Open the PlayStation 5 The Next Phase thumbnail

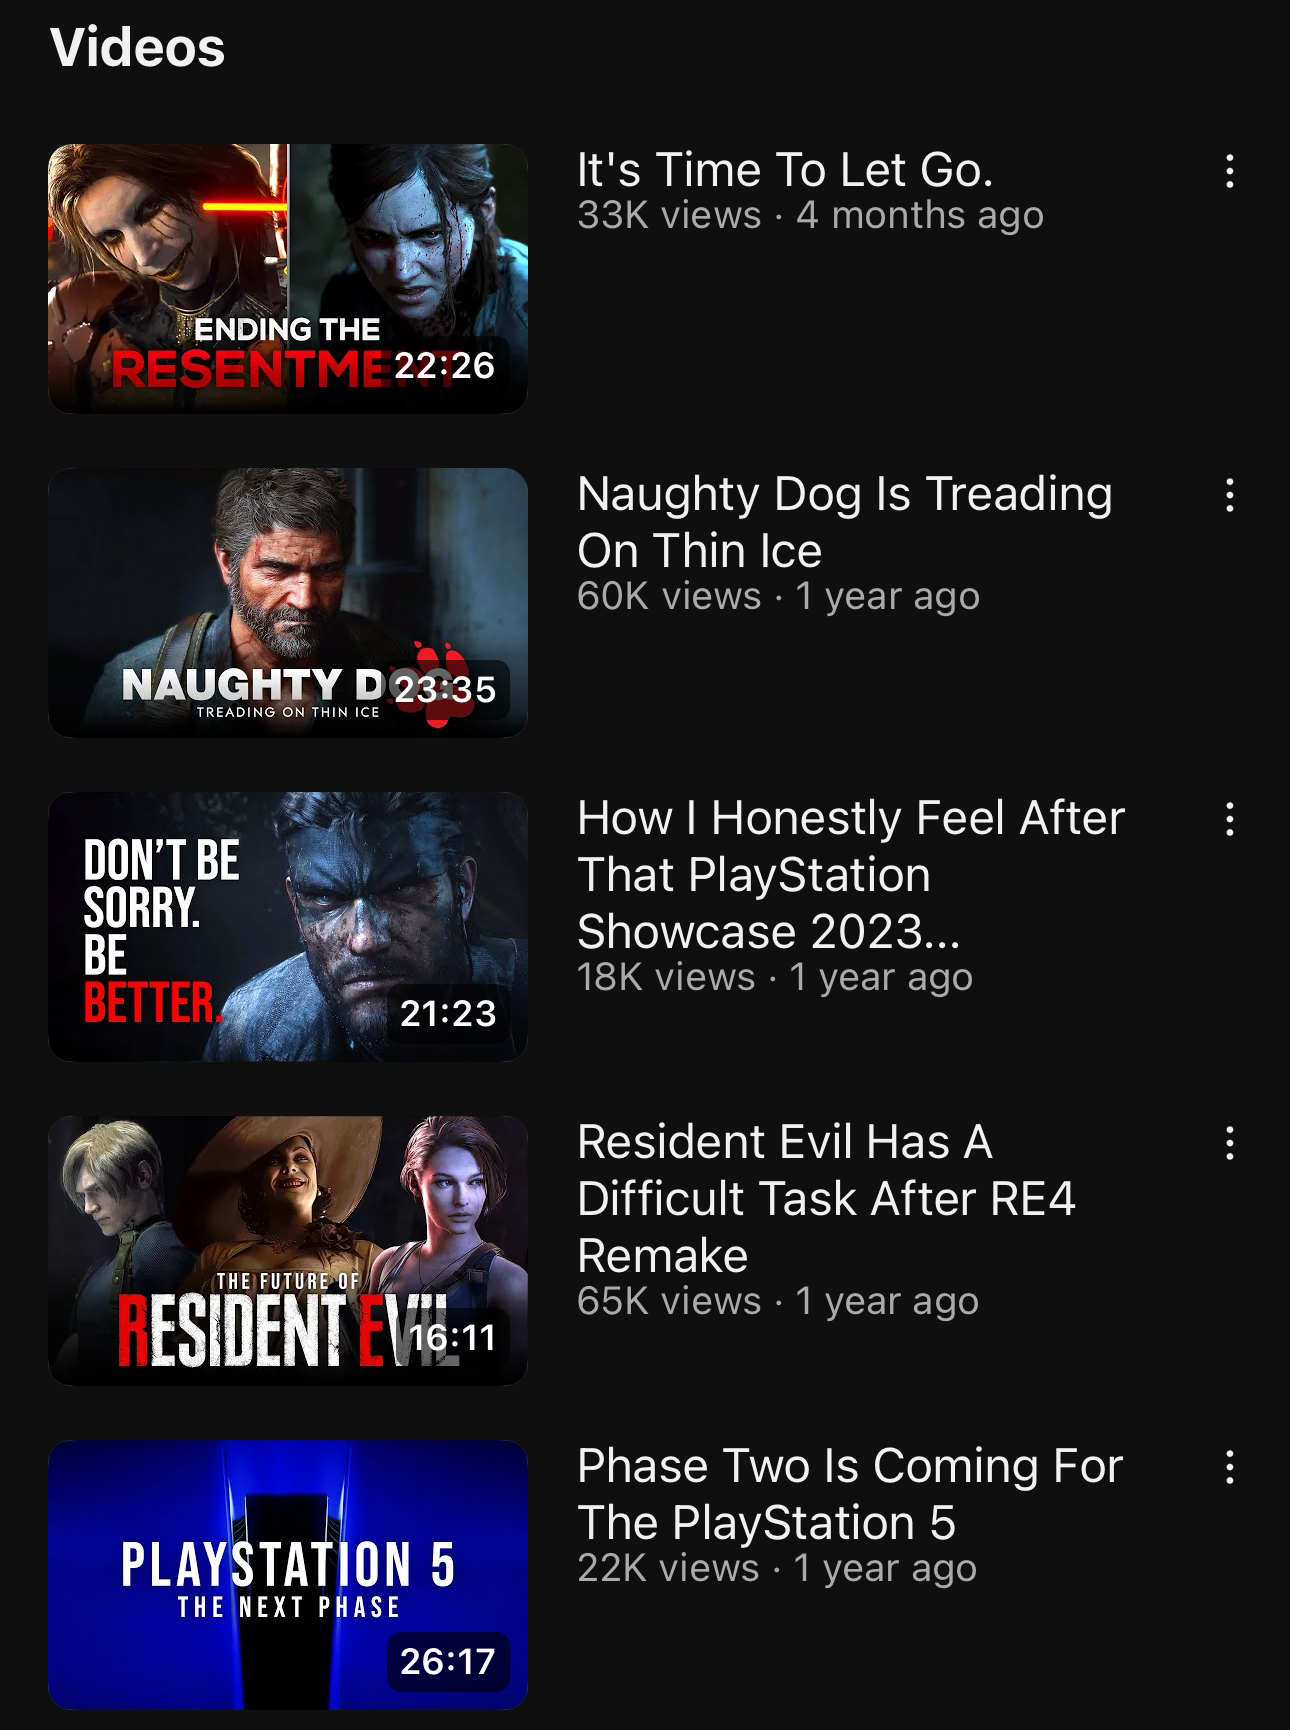coord(288,1575)
